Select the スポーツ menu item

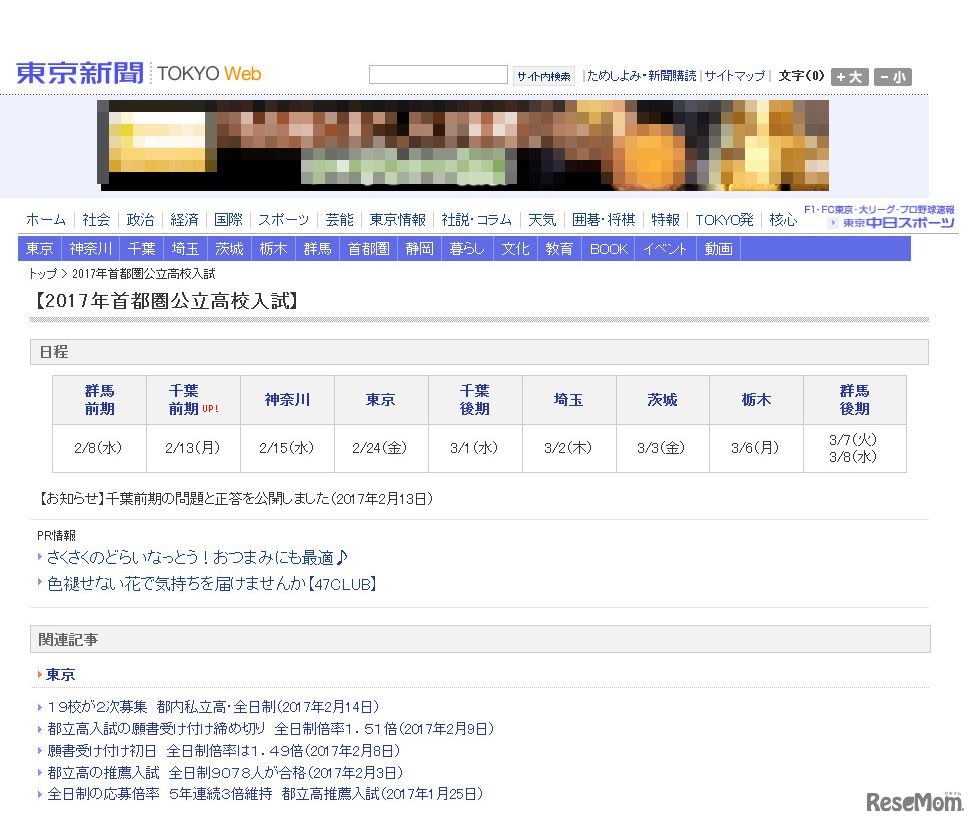283,220
